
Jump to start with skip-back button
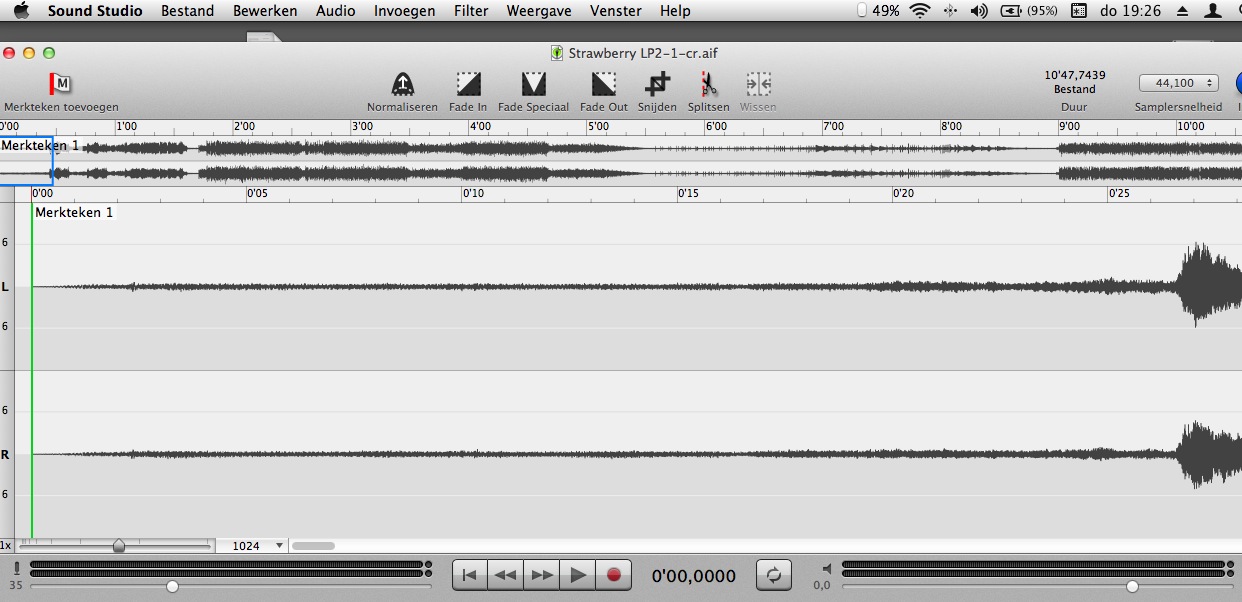pos(470,575)
